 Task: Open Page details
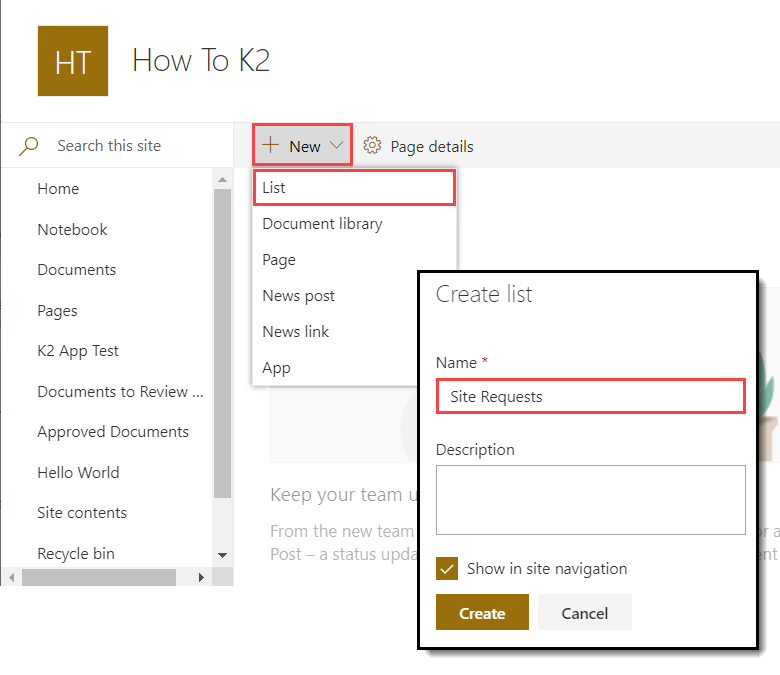click(x=418, y=146)
